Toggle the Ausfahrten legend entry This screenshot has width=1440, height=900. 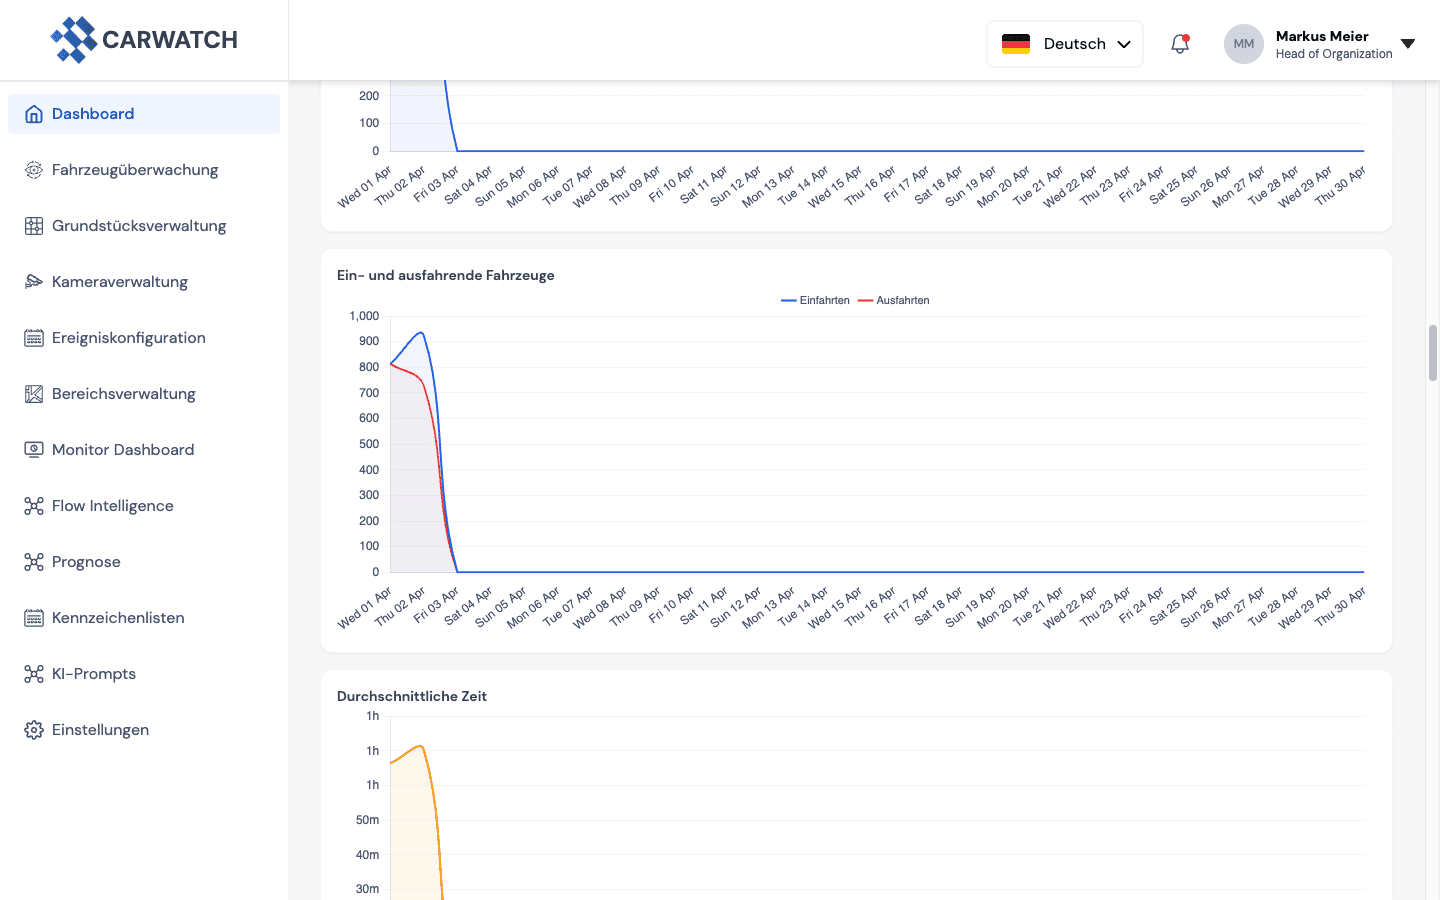click(x=893, y=300)
